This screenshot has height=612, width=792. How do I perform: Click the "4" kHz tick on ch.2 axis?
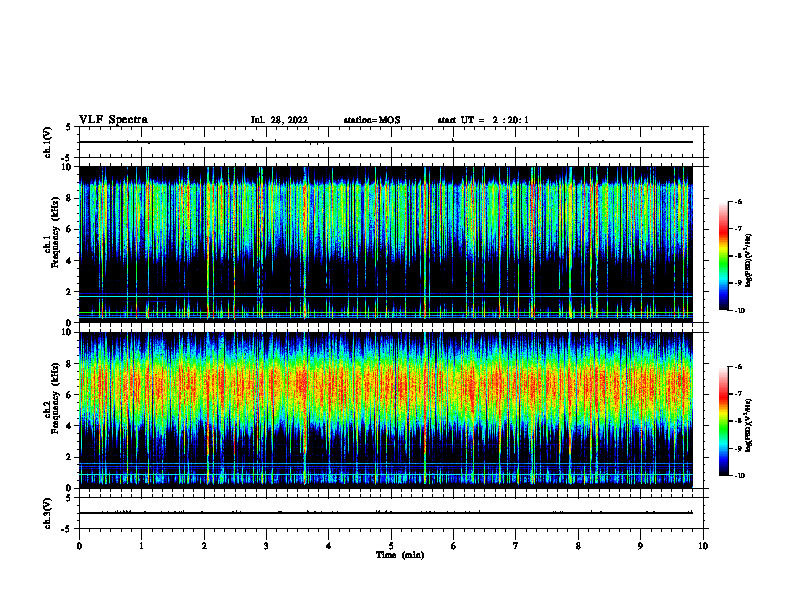(70, 426)
